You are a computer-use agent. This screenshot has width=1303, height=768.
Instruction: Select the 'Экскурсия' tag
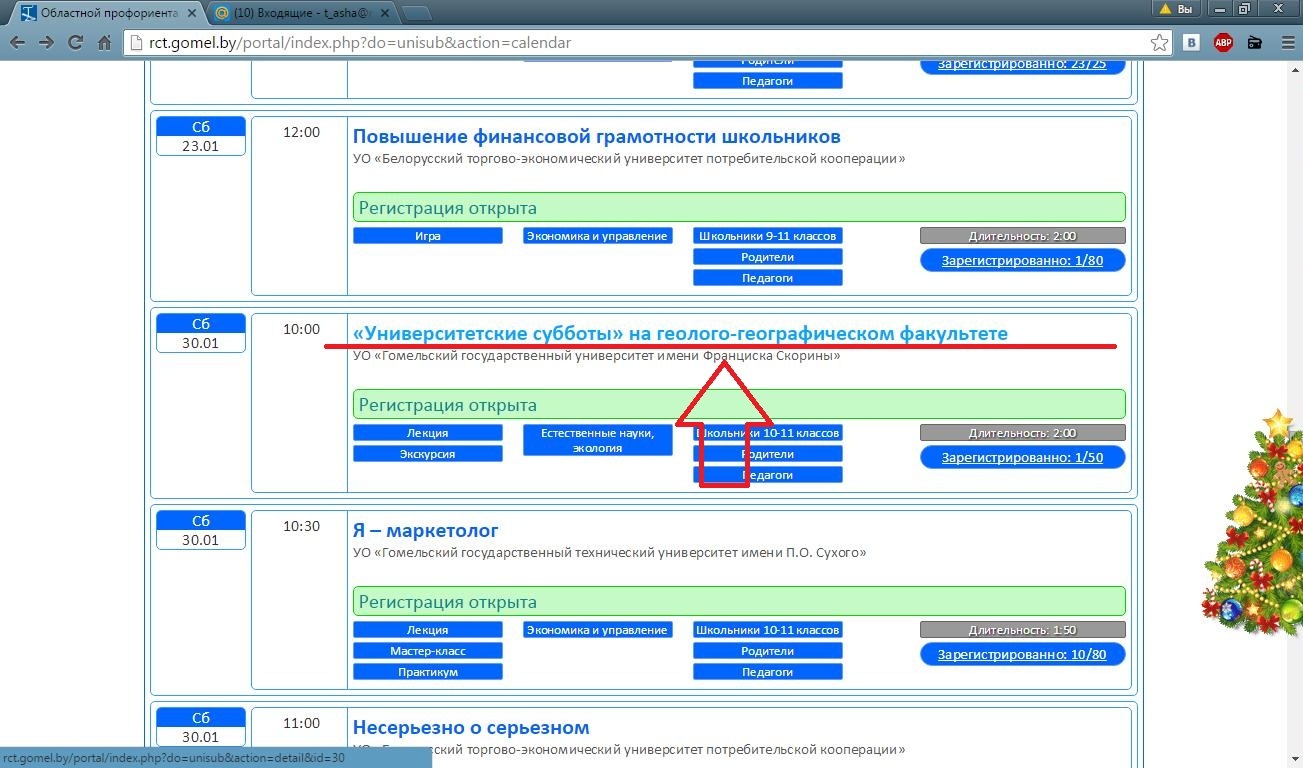428,454
